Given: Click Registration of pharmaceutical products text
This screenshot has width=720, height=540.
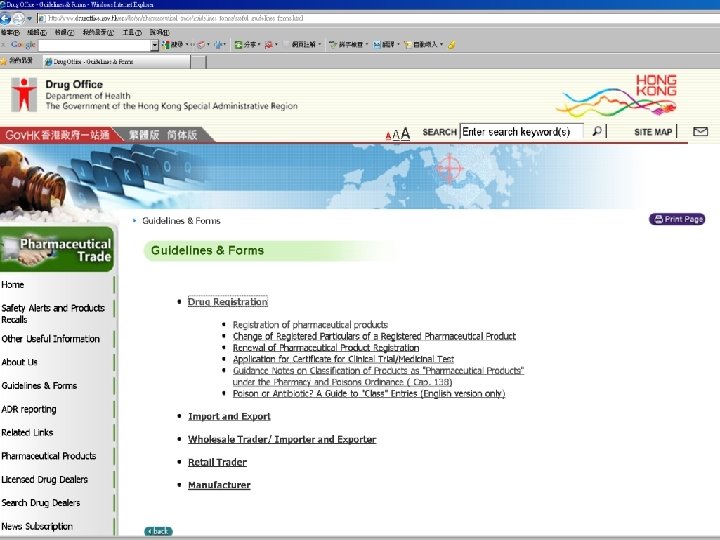Looking at the screenshot, I should (x=310, y=325).
